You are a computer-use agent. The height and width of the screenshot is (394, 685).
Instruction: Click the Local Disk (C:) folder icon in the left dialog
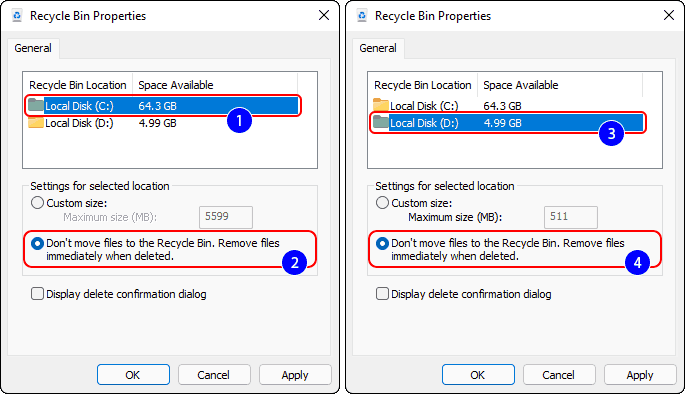click(x=36, y=105)
